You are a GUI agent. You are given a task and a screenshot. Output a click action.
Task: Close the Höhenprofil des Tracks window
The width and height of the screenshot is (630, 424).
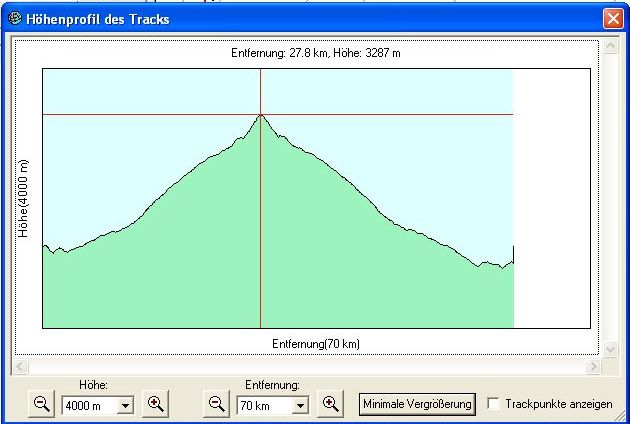pyautogui.click(x=612, y=18)
